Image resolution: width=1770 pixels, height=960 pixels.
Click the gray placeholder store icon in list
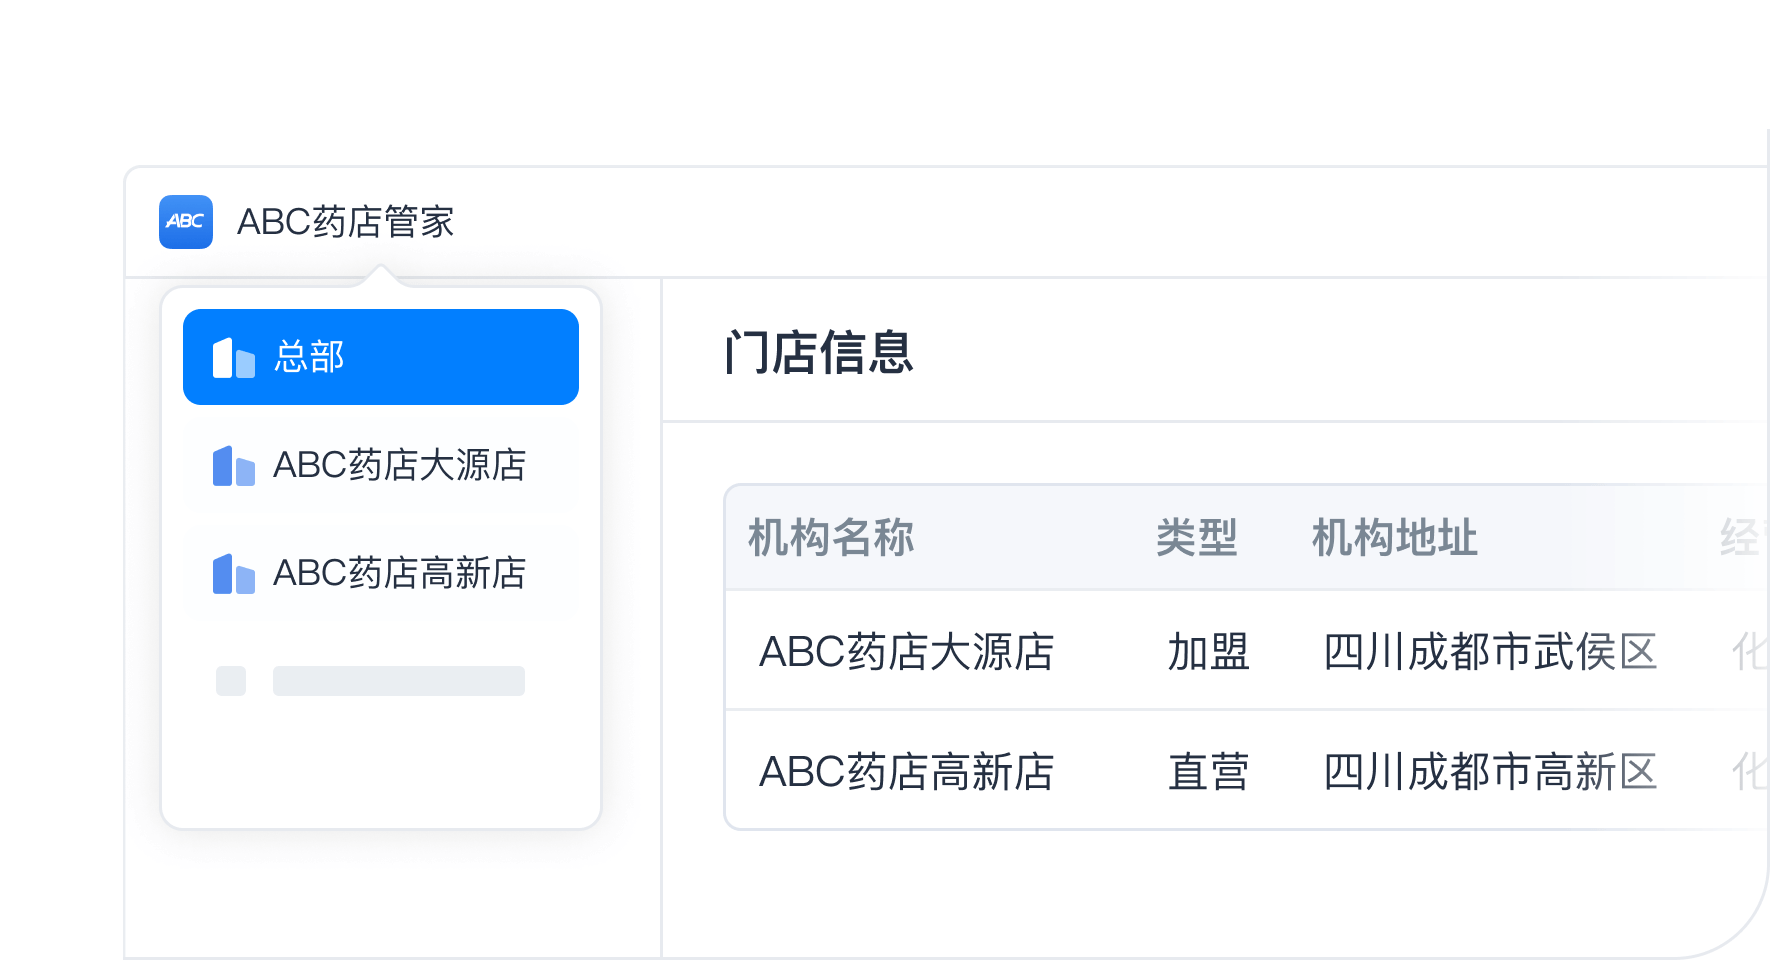pyautogui.click(x=231, y=681)
